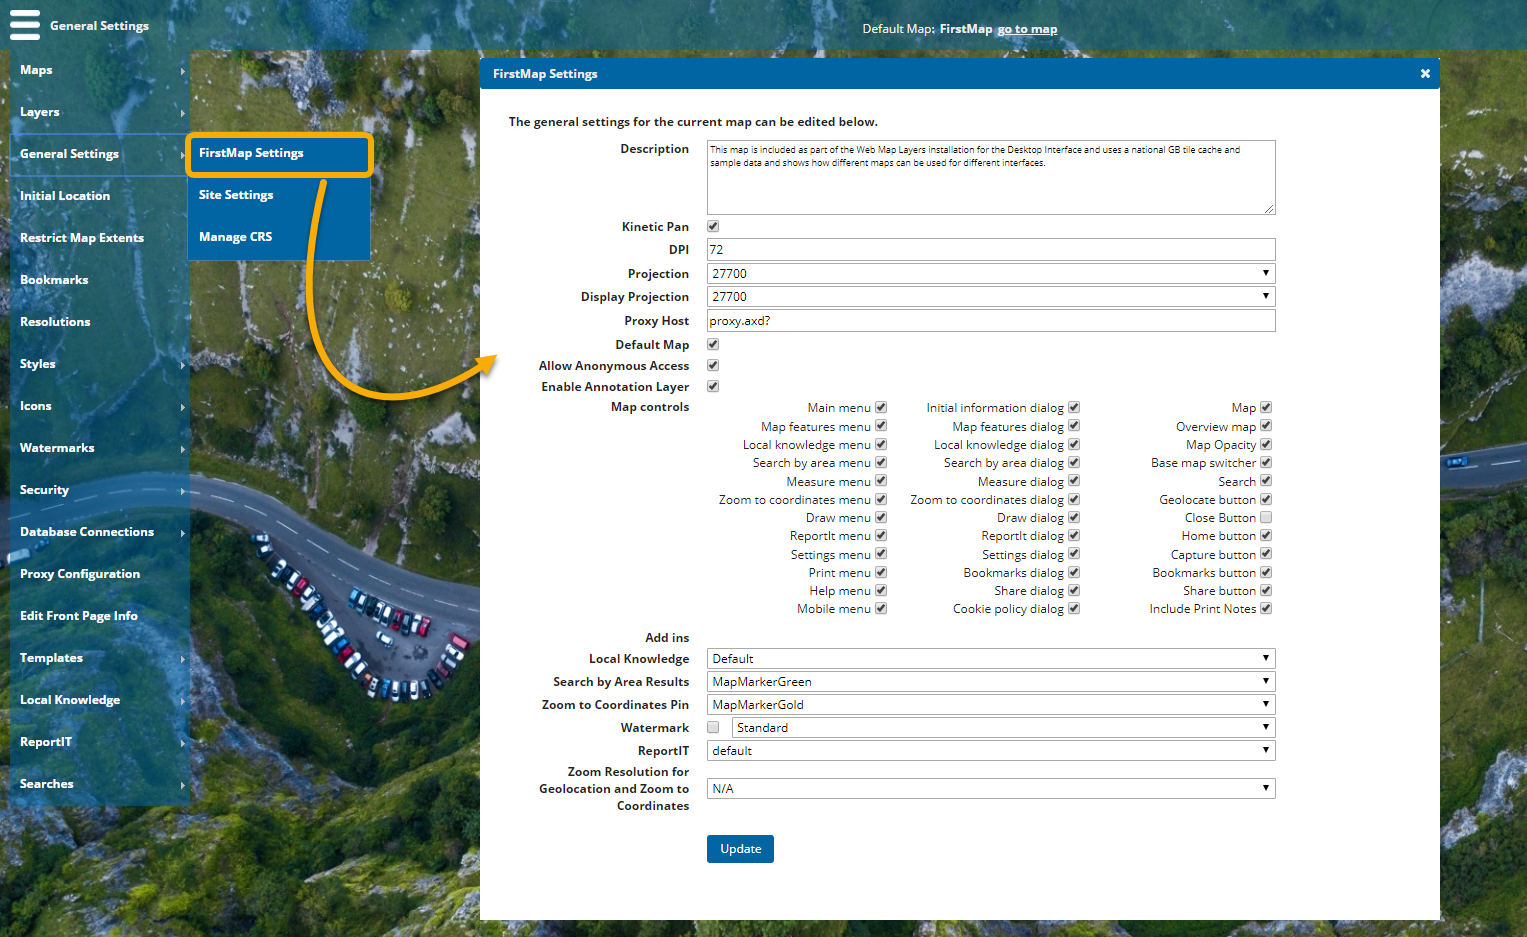Open Restrict Map Extents menu item
The height and width of the screenshot is (937, 1527).
(82, 238)
